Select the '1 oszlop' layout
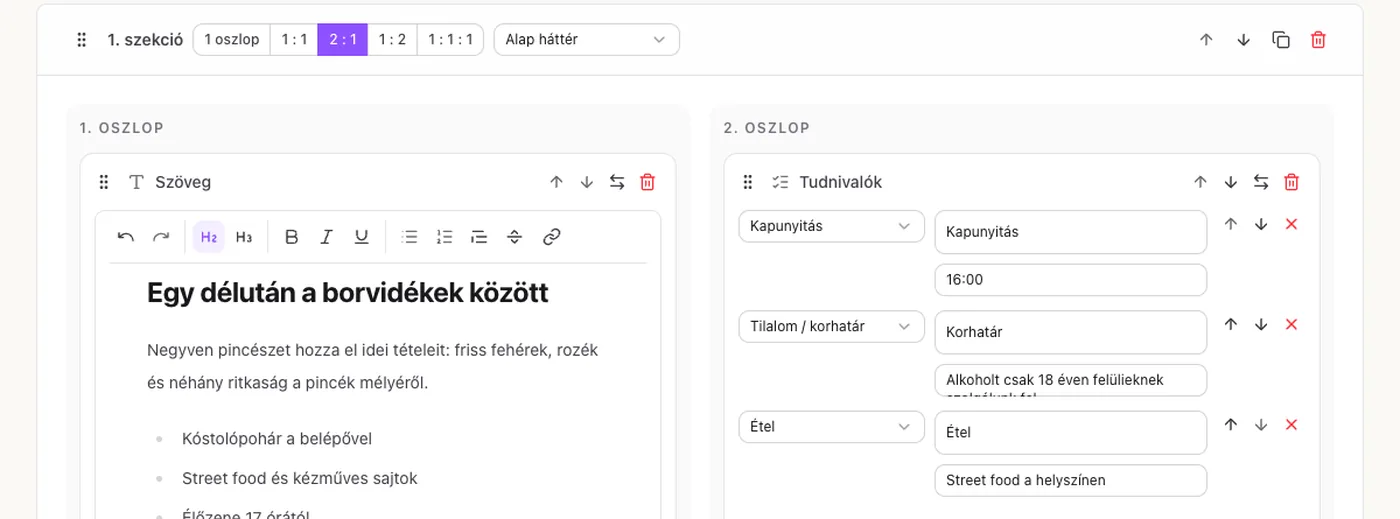 click(232, 40)
